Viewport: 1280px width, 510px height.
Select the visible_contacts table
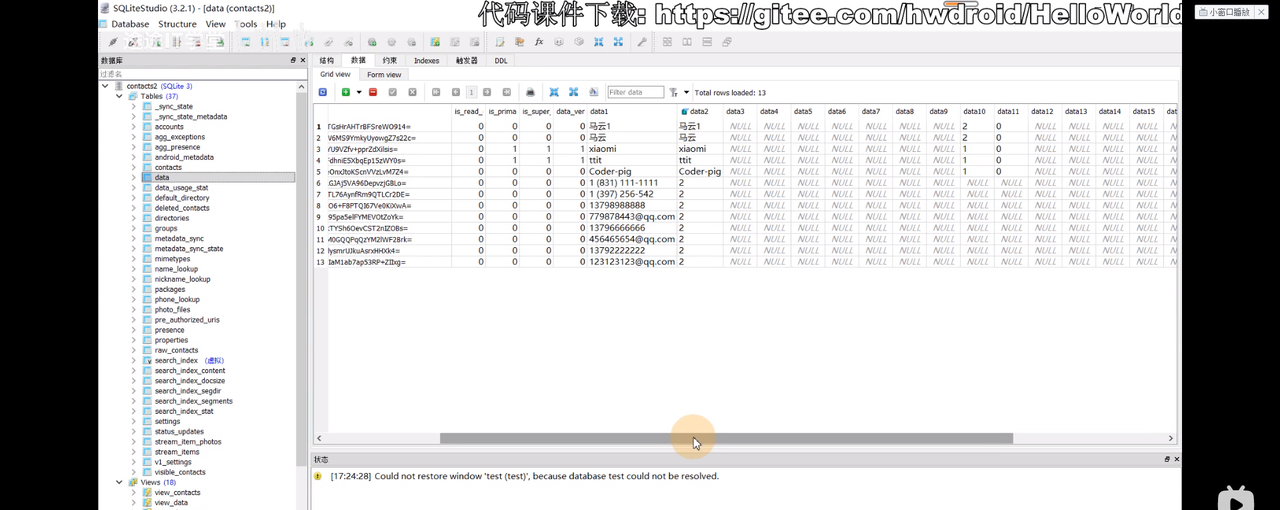click(x=180, y=472)
